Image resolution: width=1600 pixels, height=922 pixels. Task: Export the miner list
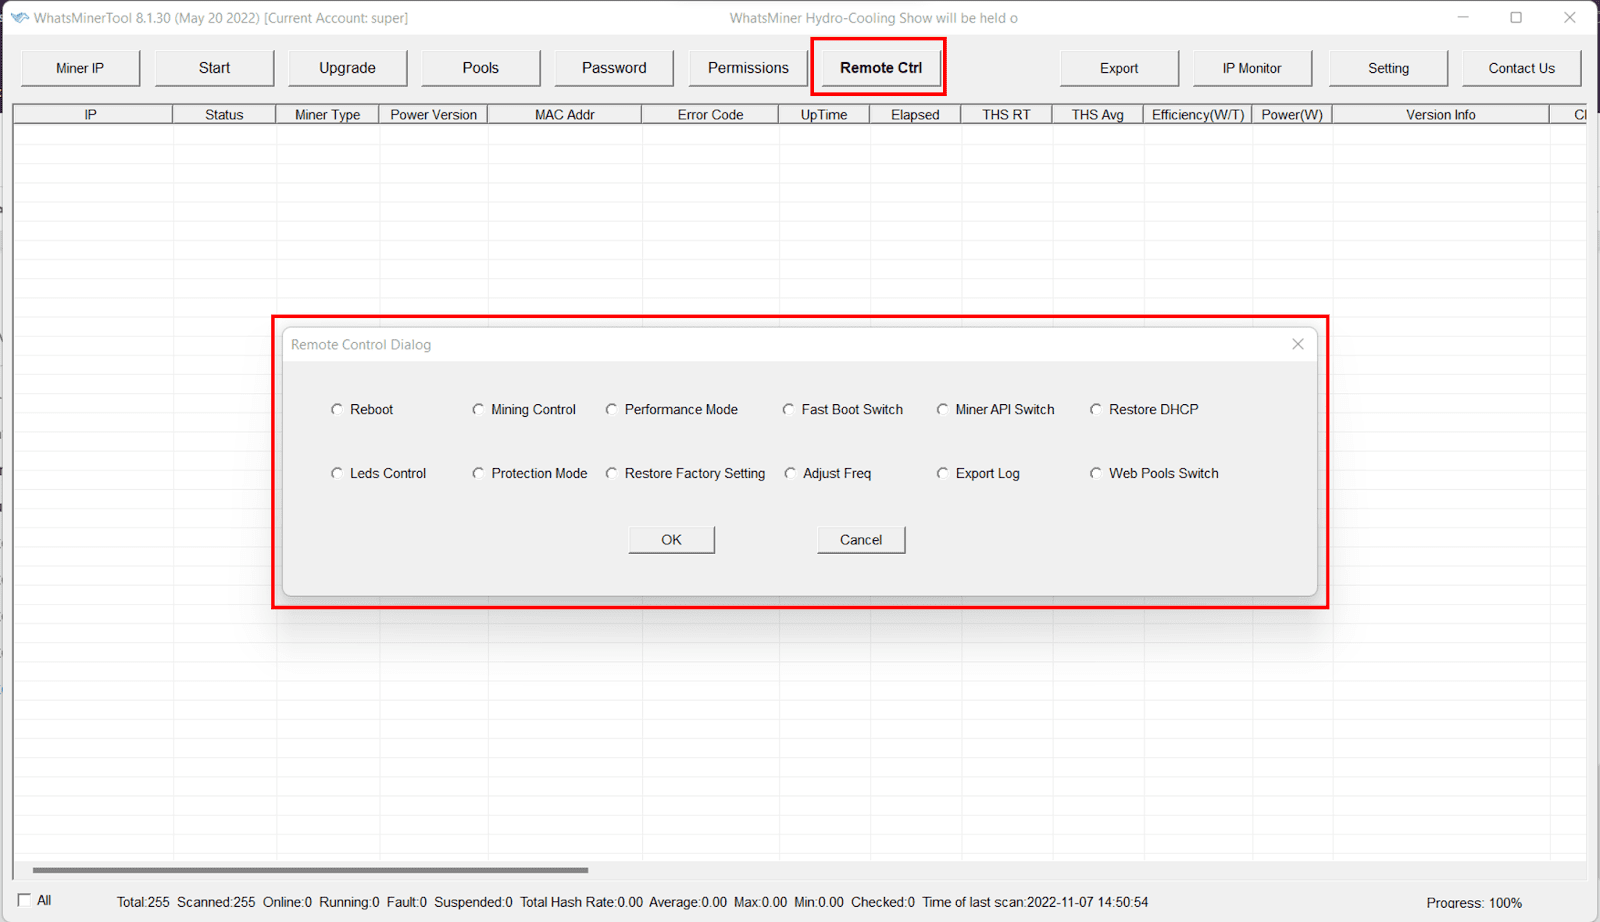1119,68
